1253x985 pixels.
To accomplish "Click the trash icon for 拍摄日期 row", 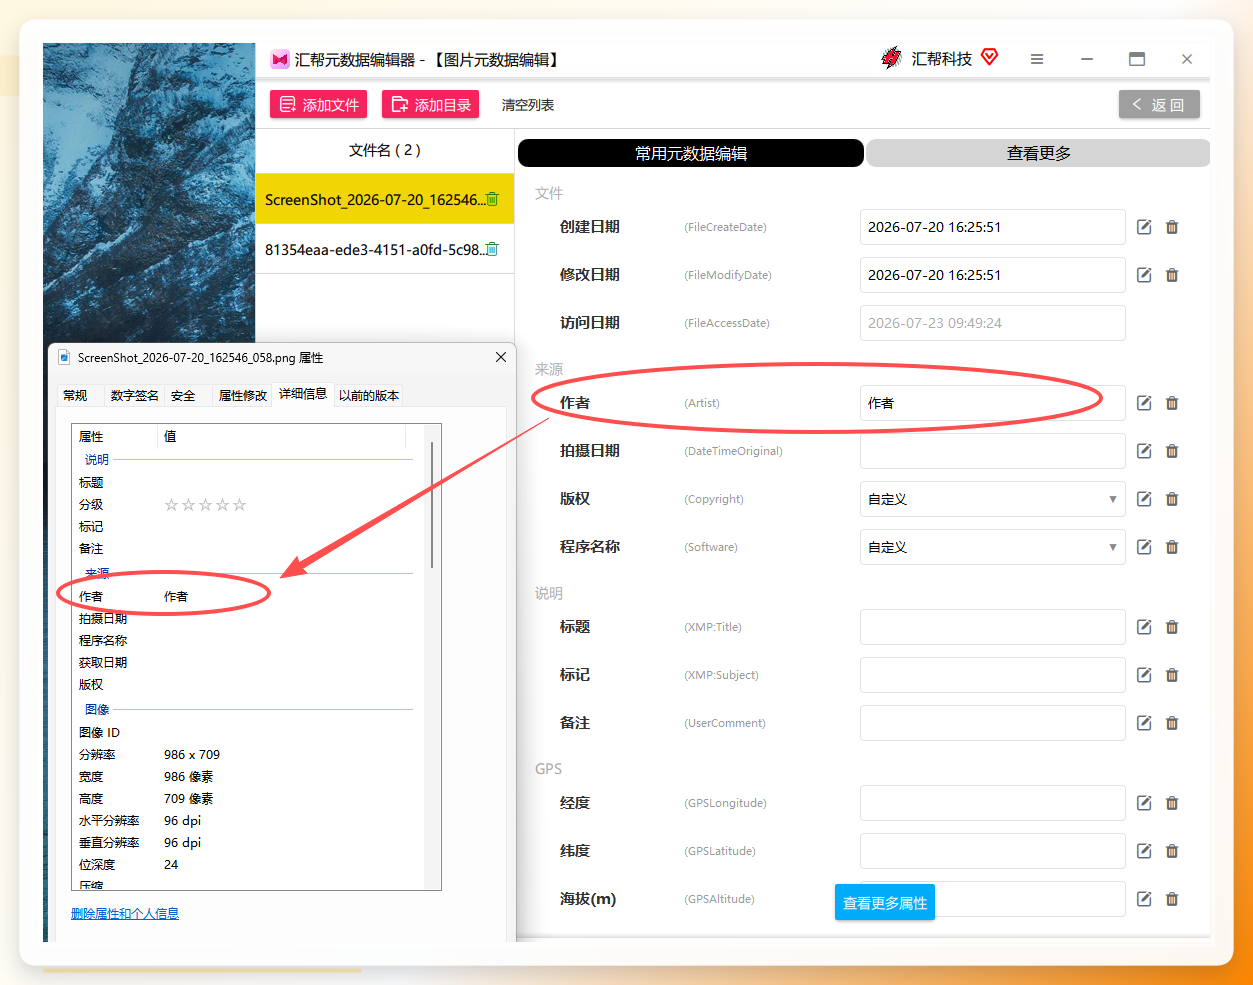I will [1172, 451].
